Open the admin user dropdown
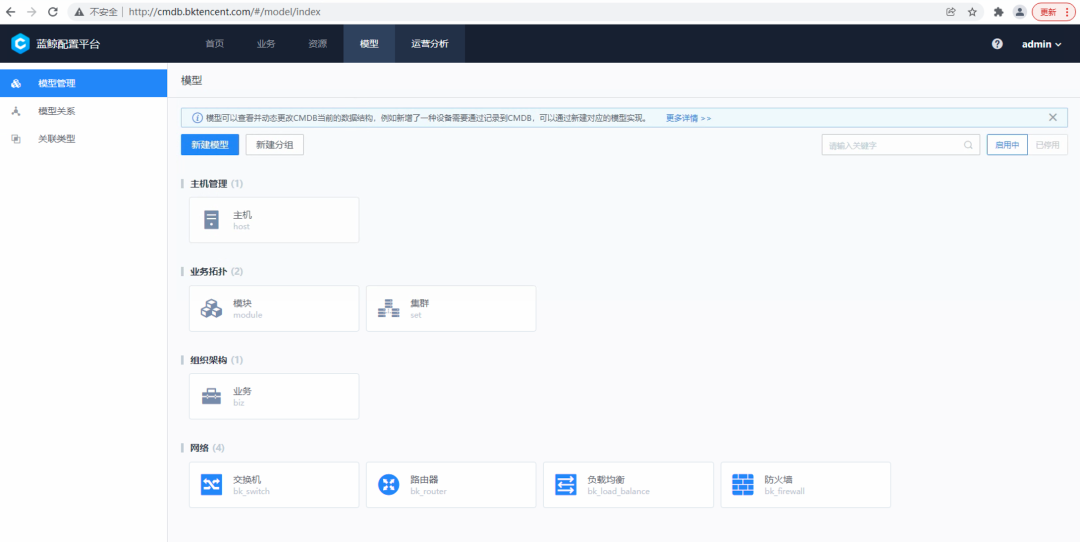Image resolution: width=1080 pixels, height=542 pixels. (1041, 44)
